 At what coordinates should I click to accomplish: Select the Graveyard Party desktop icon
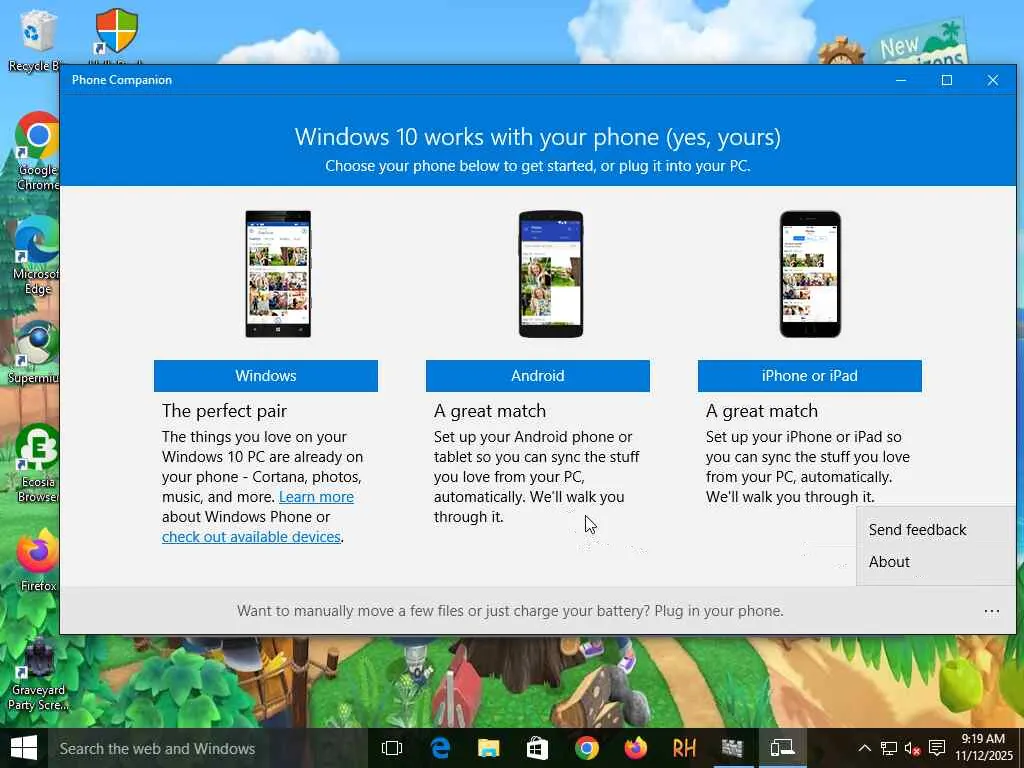[39, 676]
